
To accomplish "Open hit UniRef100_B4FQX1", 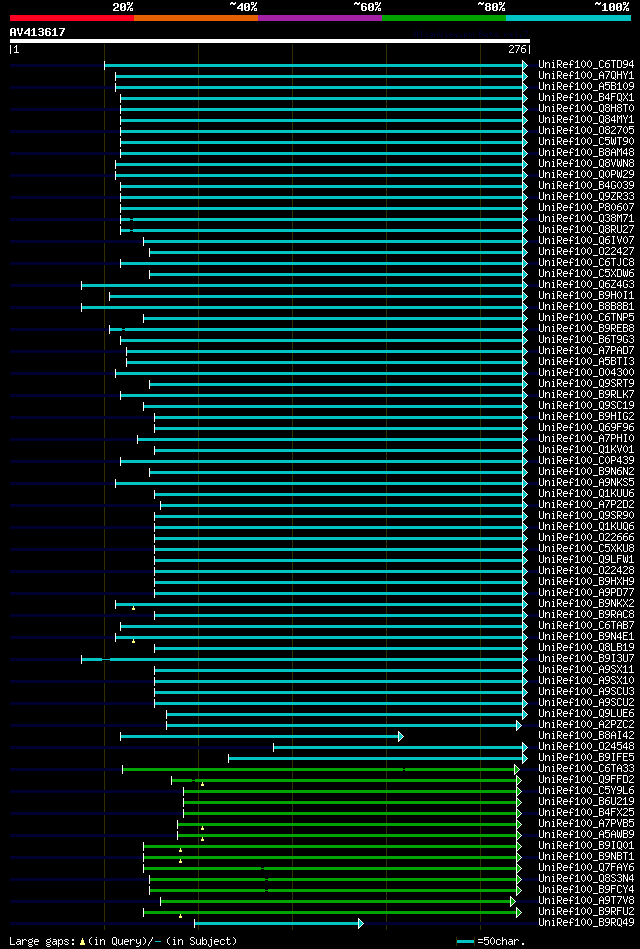I will click(x=586, y=97).
